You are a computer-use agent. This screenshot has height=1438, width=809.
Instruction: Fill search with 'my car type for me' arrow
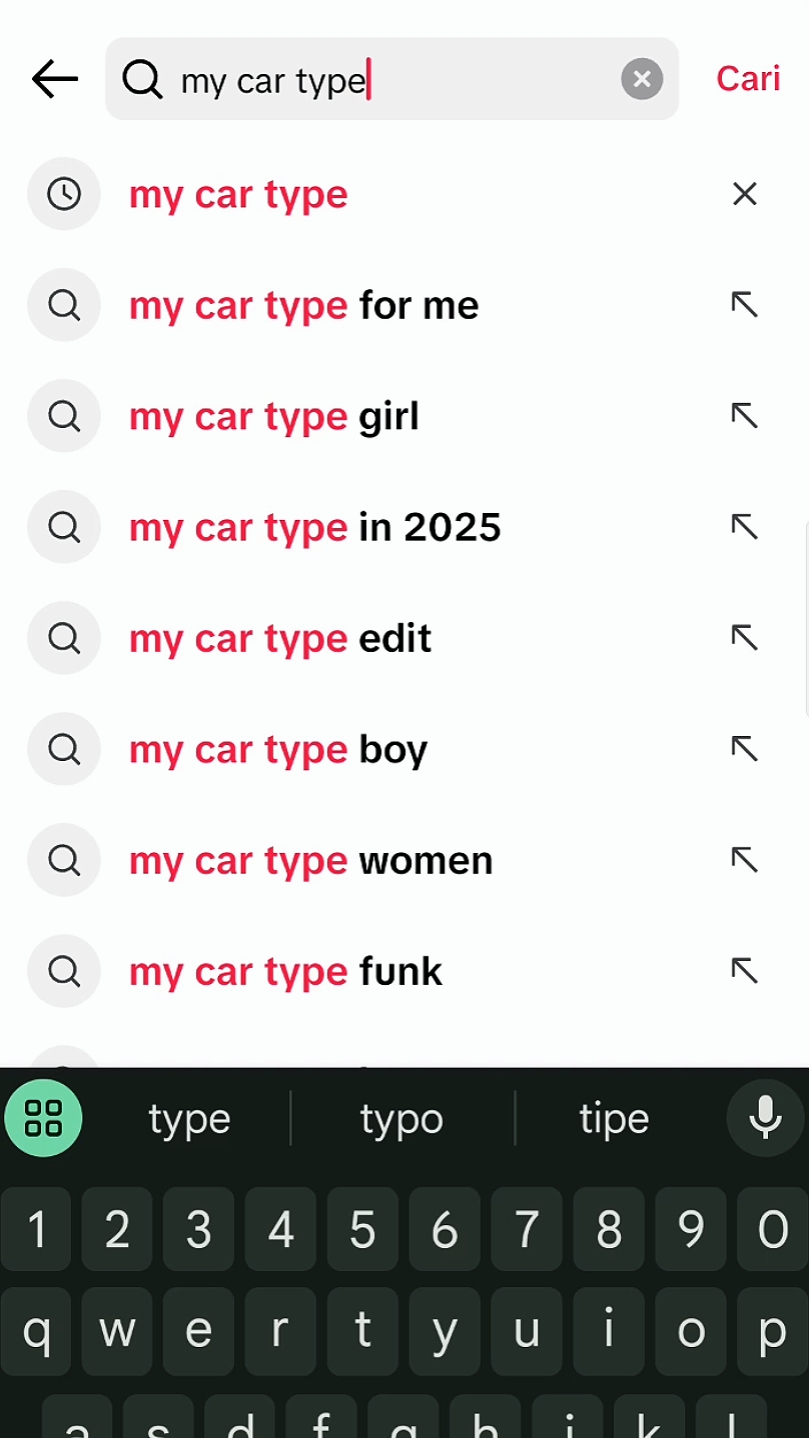pyautogui.click(x=745, y=305)
